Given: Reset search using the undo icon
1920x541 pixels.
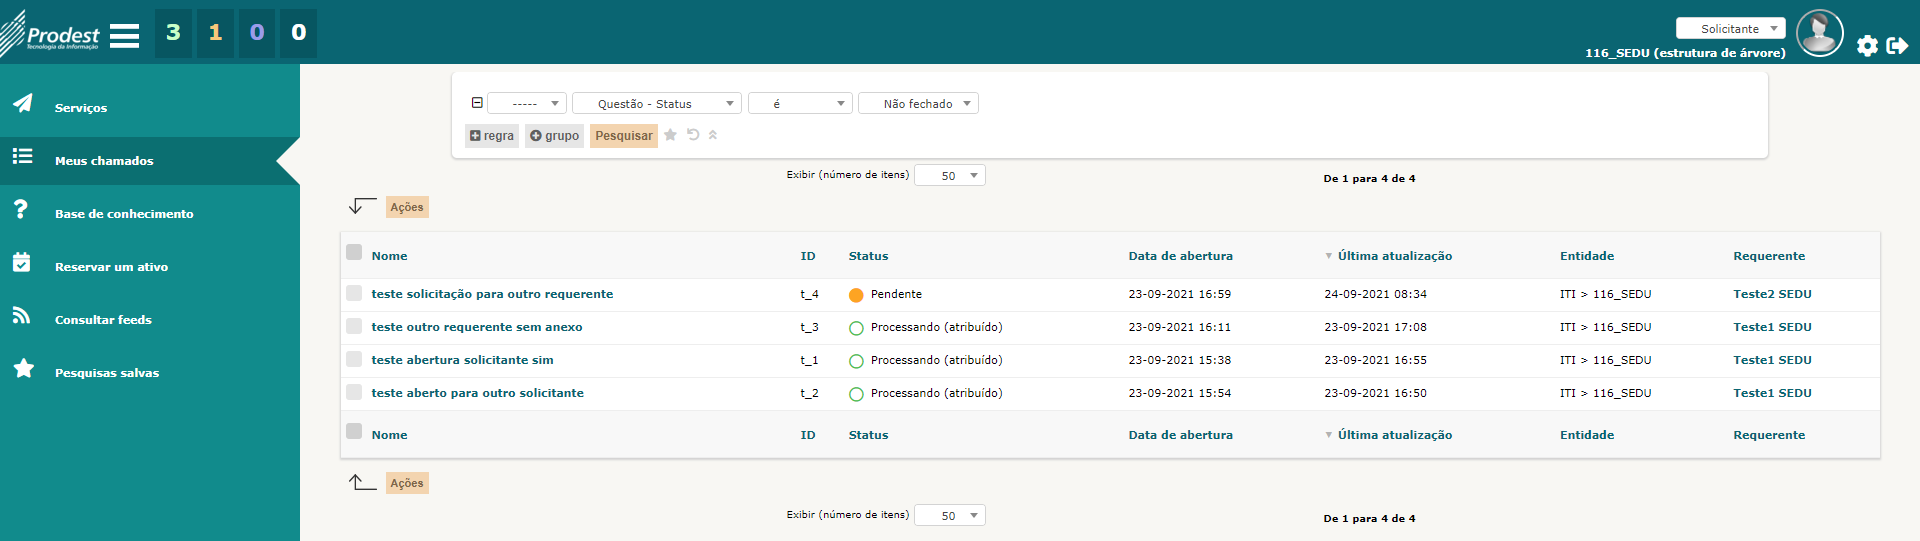Looking at the screenshot, I should [x=693, y=135].
